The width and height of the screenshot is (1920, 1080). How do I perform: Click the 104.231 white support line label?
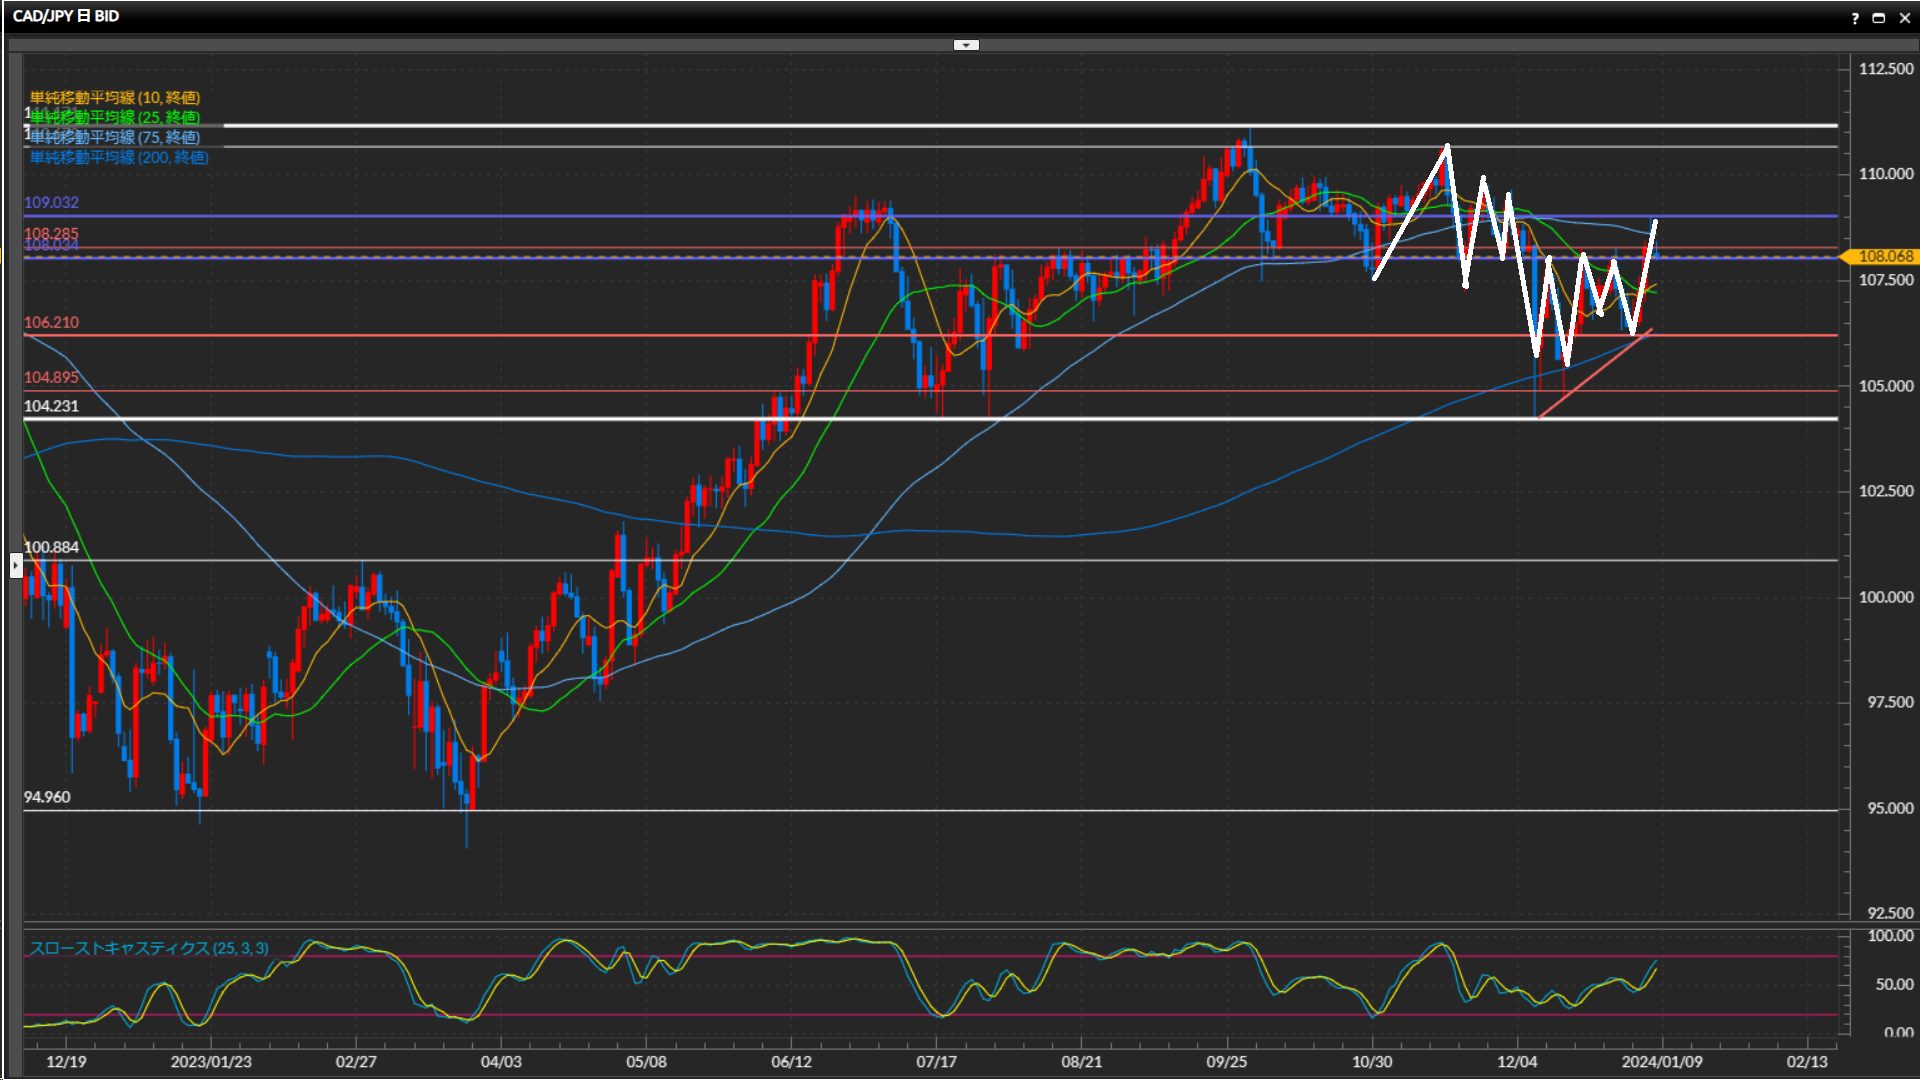click(51, 406)
